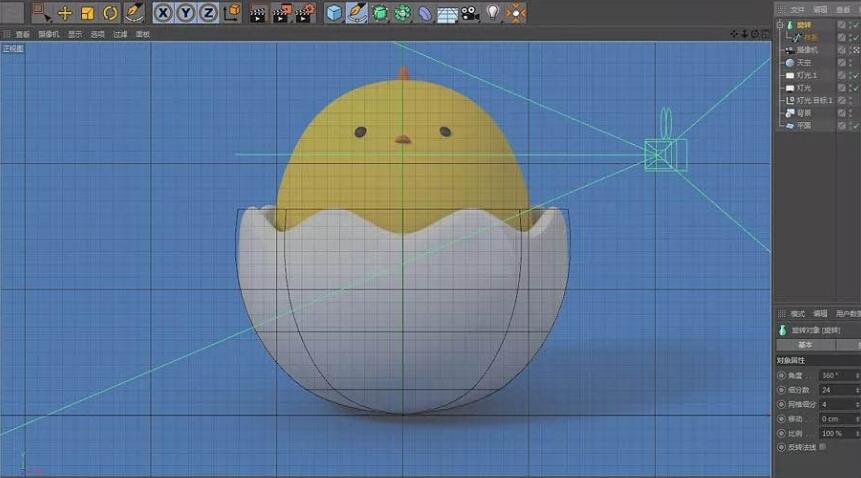This screenshot has height=478, width=861.
Task: Click the viewport rotate navigation icon
Action: click(x=755, y=34)
